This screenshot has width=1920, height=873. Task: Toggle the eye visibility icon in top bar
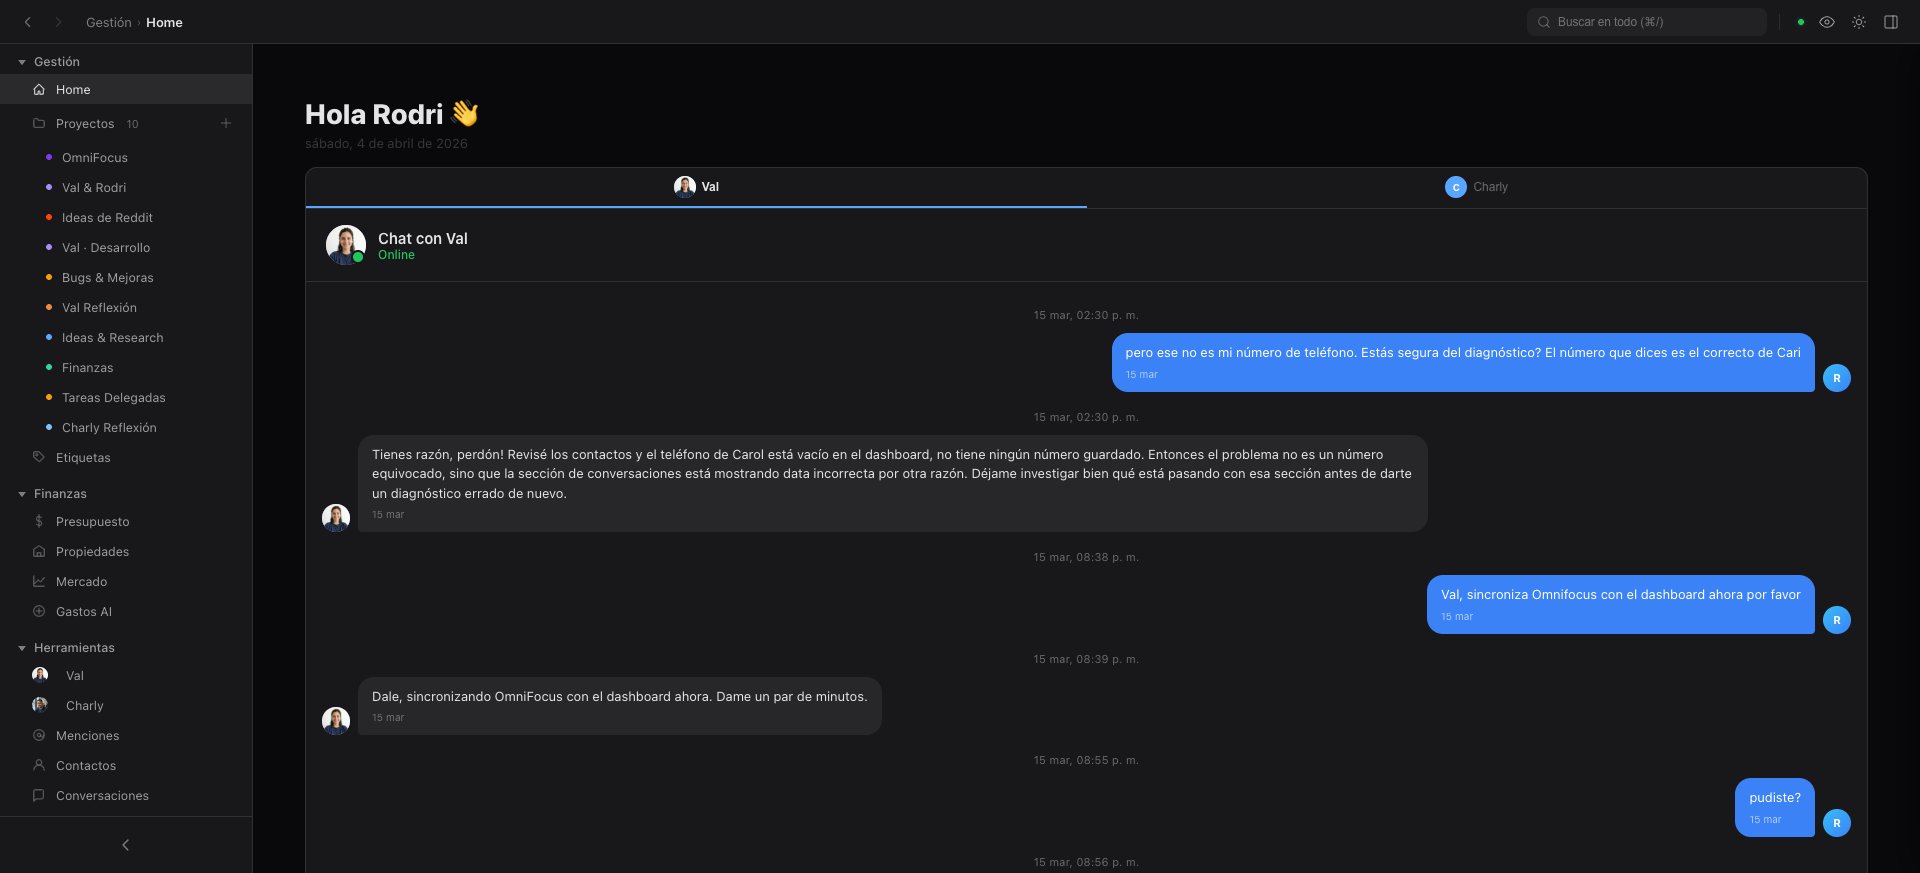[1827, 22]
